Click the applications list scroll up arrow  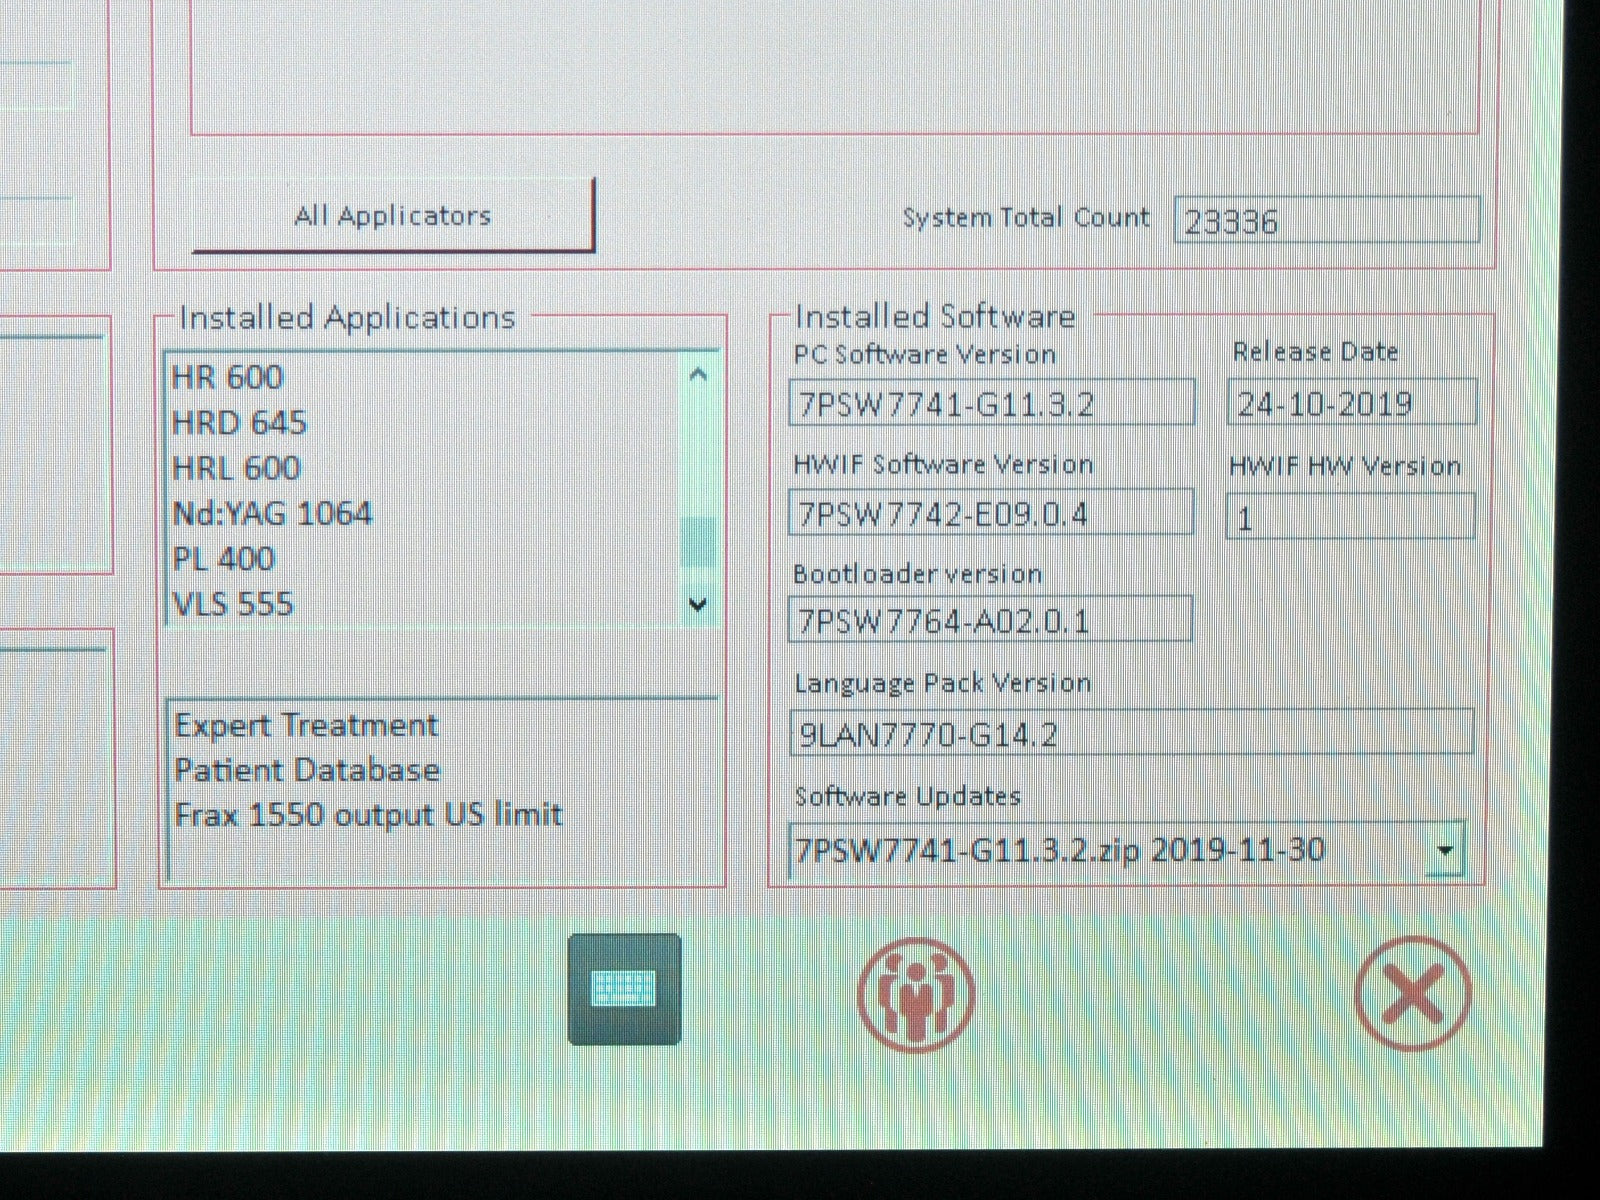[698, 376]
